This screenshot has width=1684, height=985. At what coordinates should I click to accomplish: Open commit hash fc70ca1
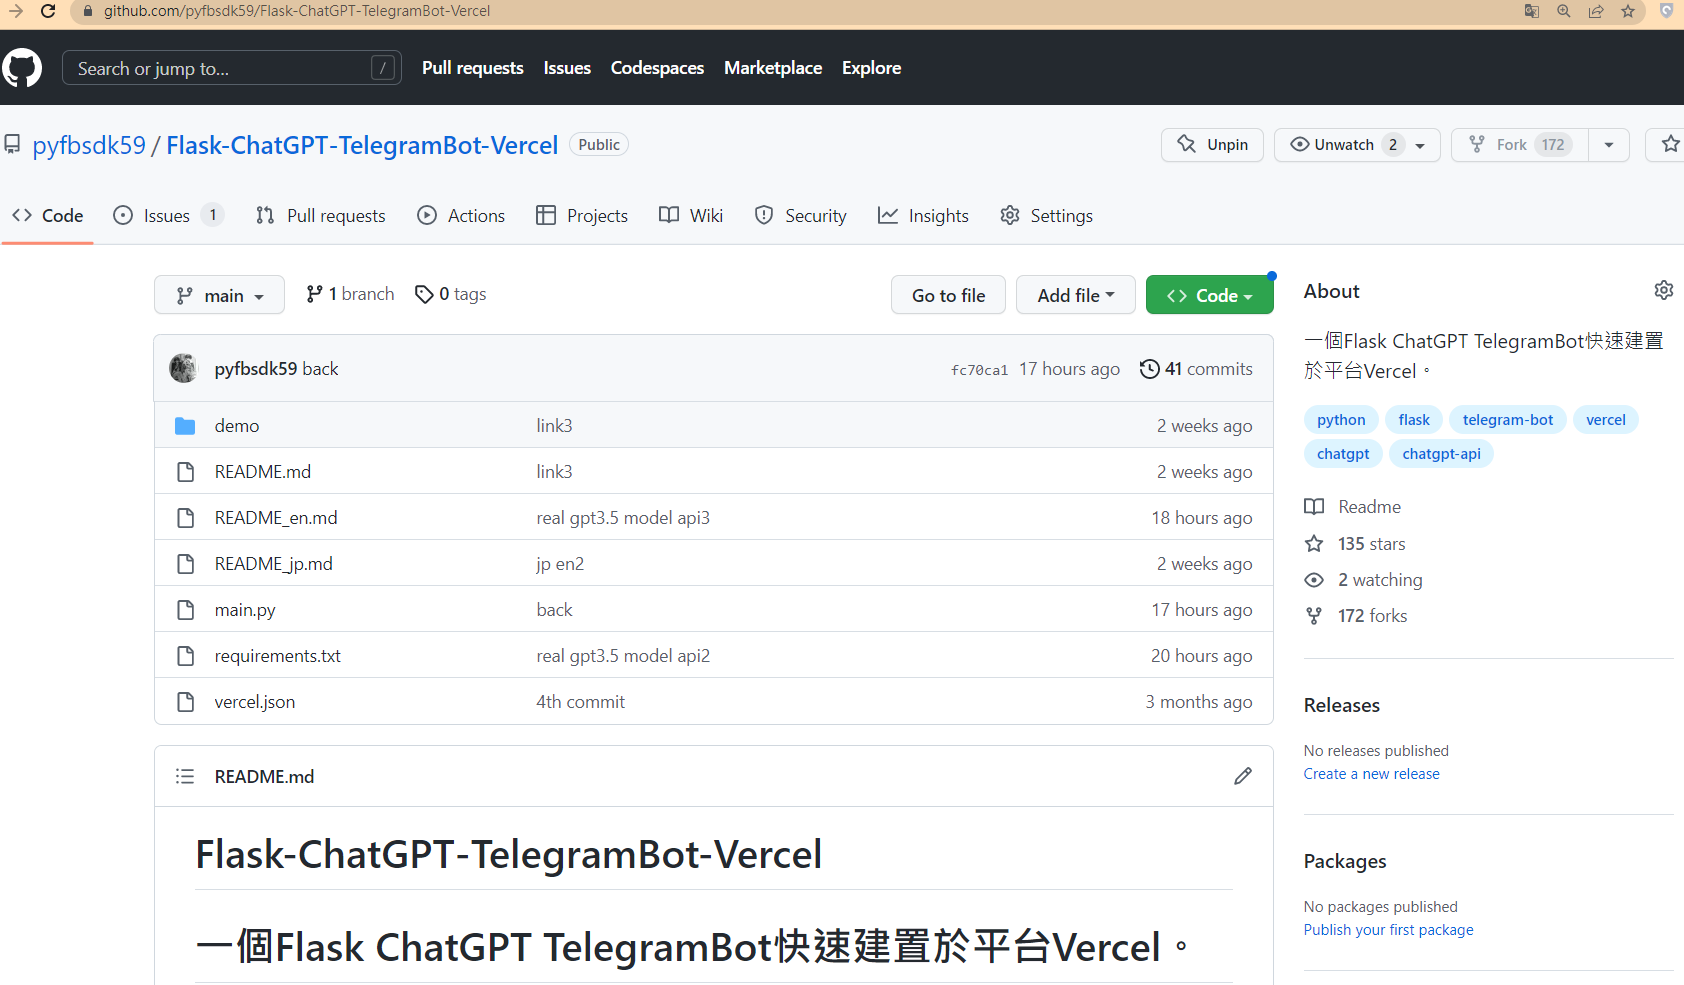pyautogui.click(x=979, y=370)
